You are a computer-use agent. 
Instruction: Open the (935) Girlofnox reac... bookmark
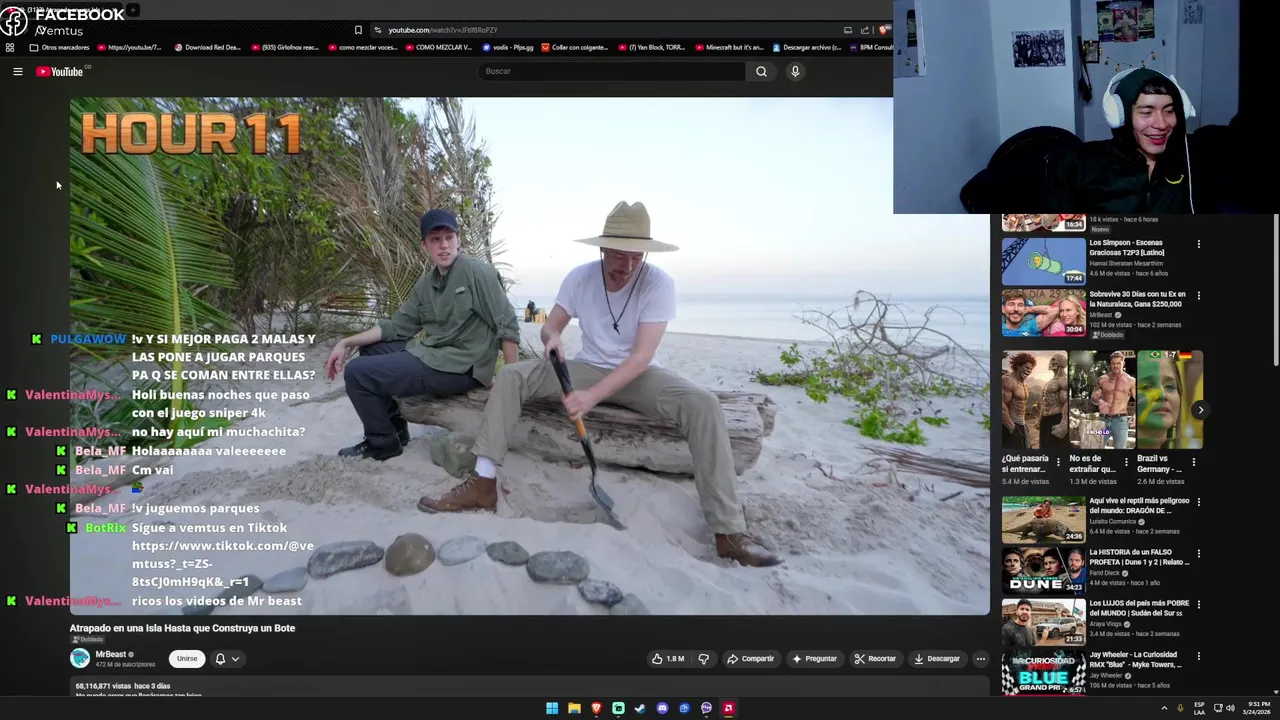click(x=284, y=47)
